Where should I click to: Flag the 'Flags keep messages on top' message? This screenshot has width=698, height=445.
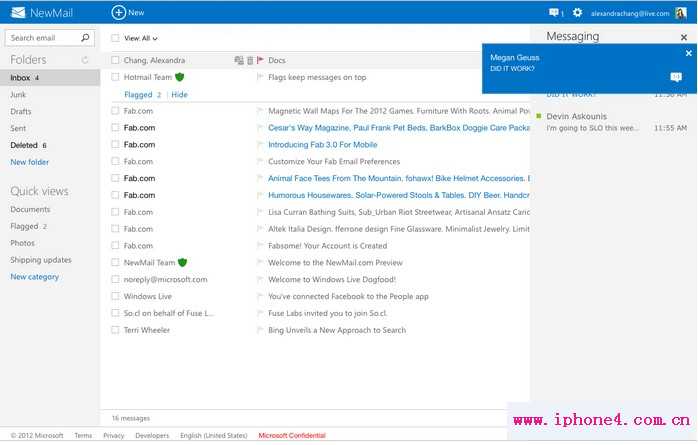260,77
